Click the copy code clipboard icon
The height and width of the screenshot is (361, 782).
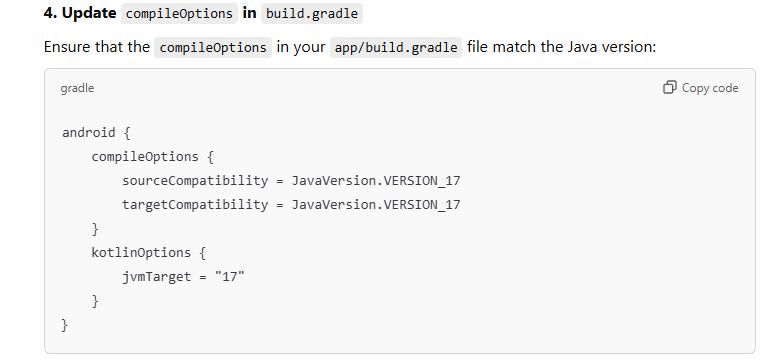[670, 87]
